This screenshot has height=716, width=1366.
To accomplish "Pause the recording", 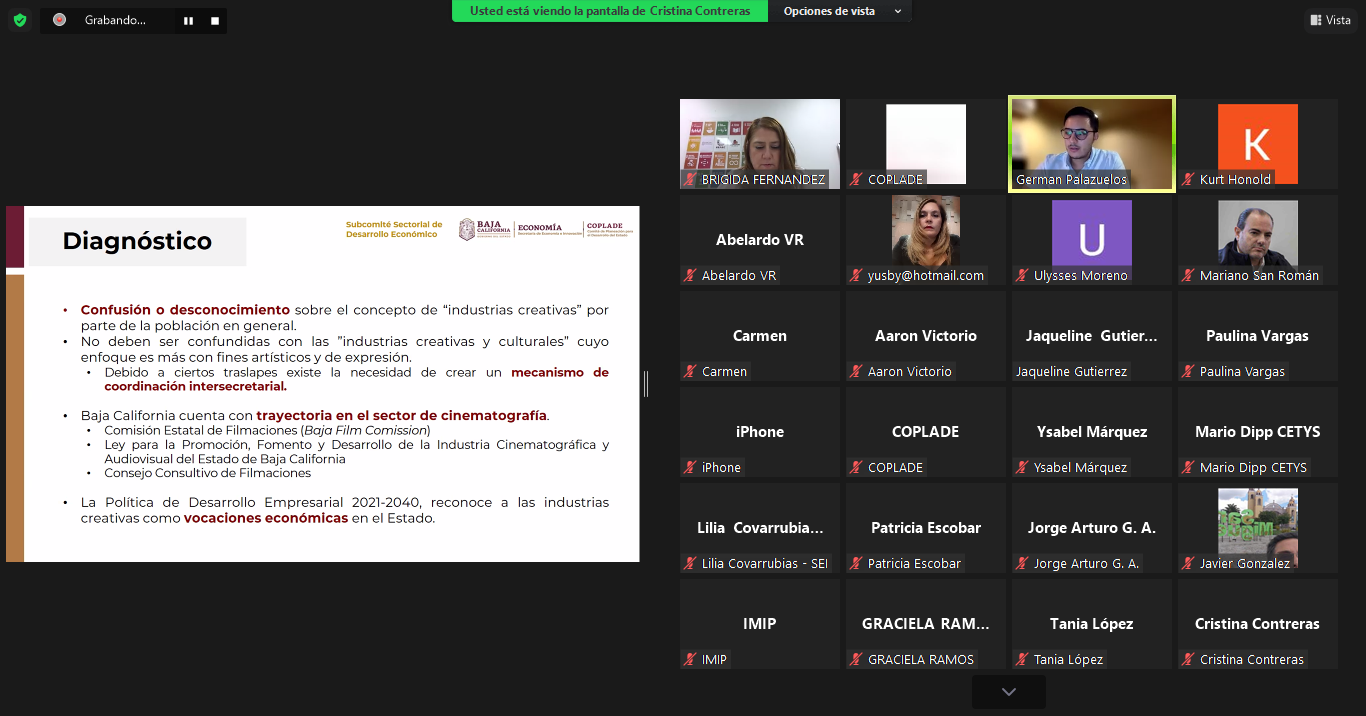I will coord(188,20).
